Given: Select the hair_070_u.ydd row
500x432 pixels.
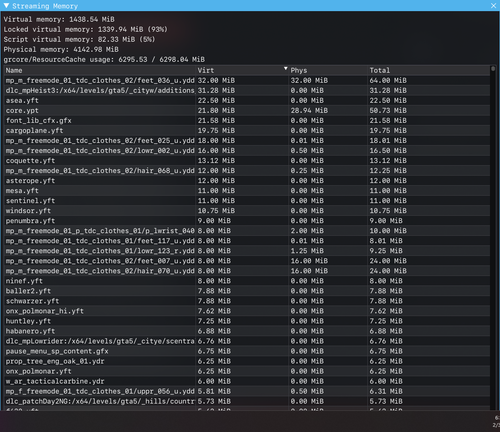Looking at the screenshot, I should (x=247, y=271).
